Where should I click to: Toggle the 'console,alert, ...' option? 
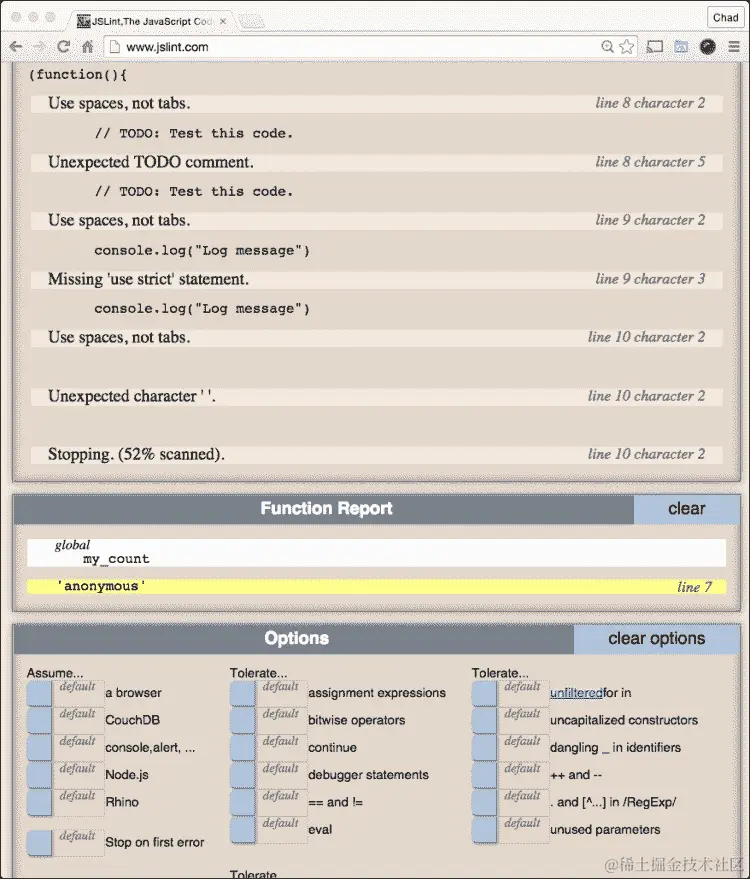point(39,748)
